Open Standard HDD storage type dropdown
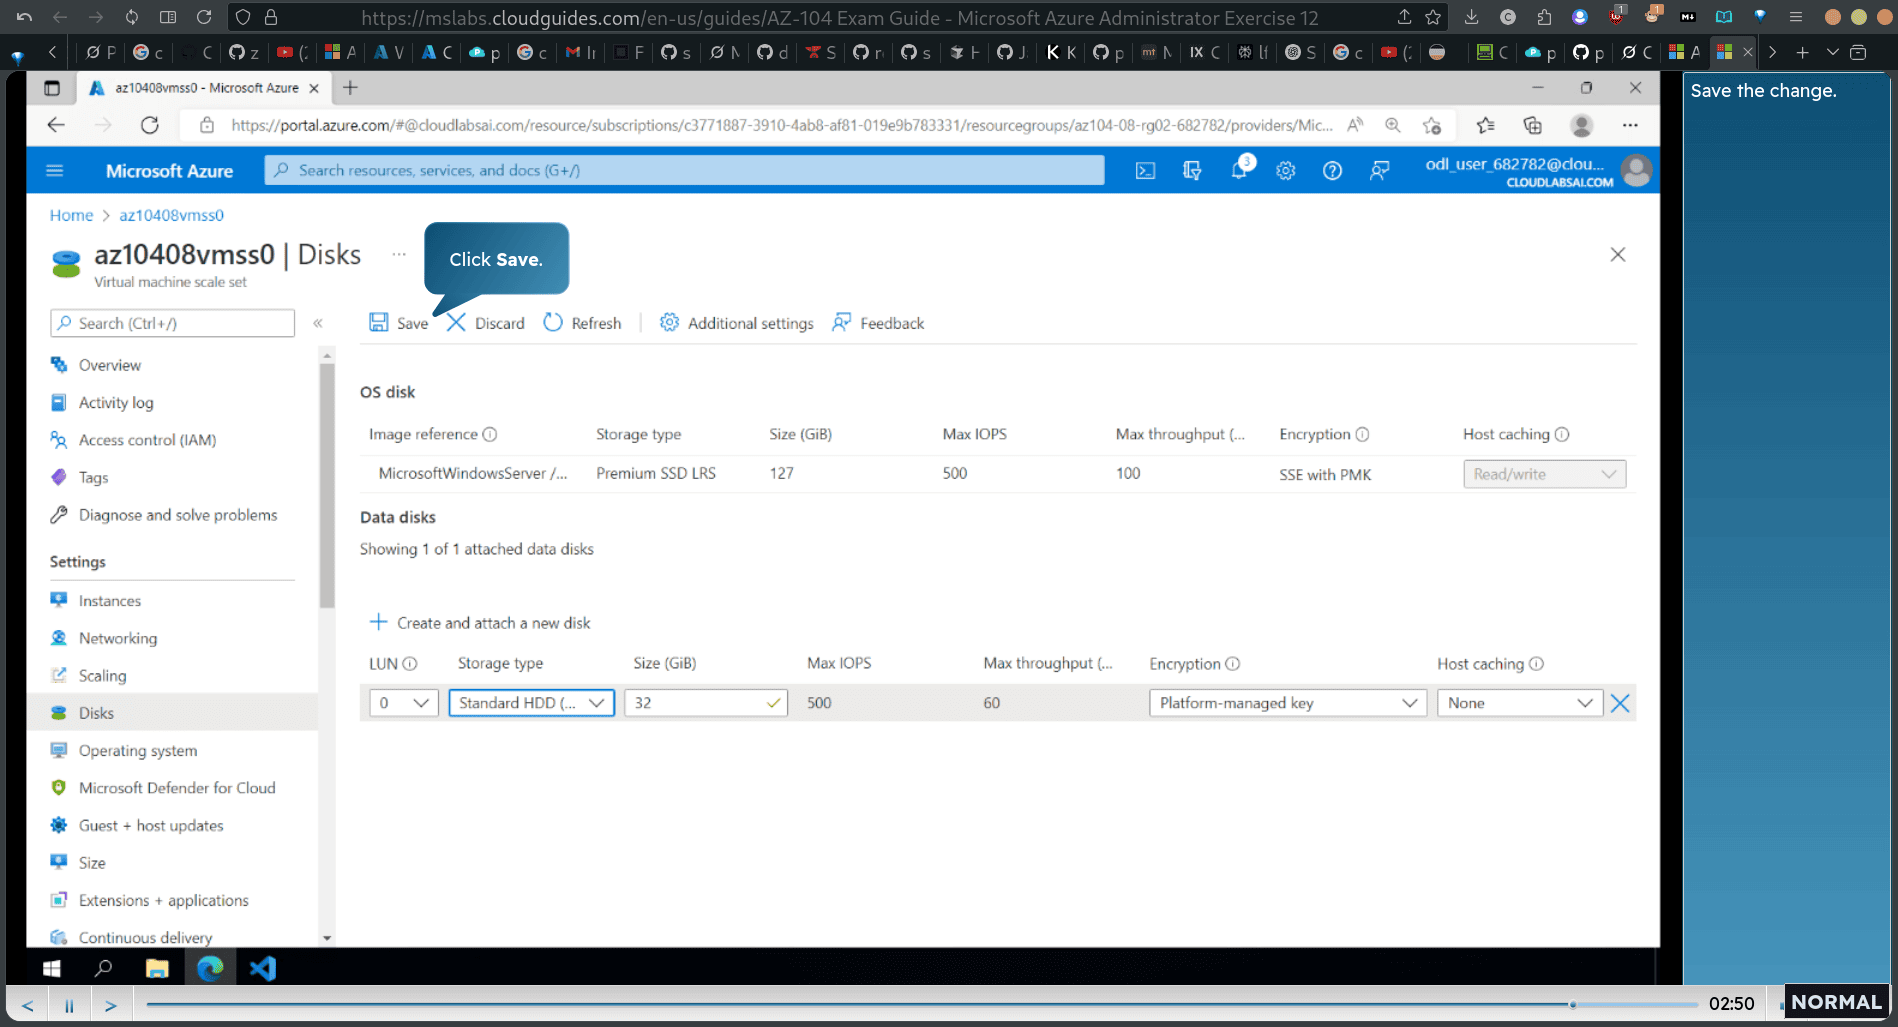The height and width of the screenshot is (1027, 1898). click(x=531, y=703)
